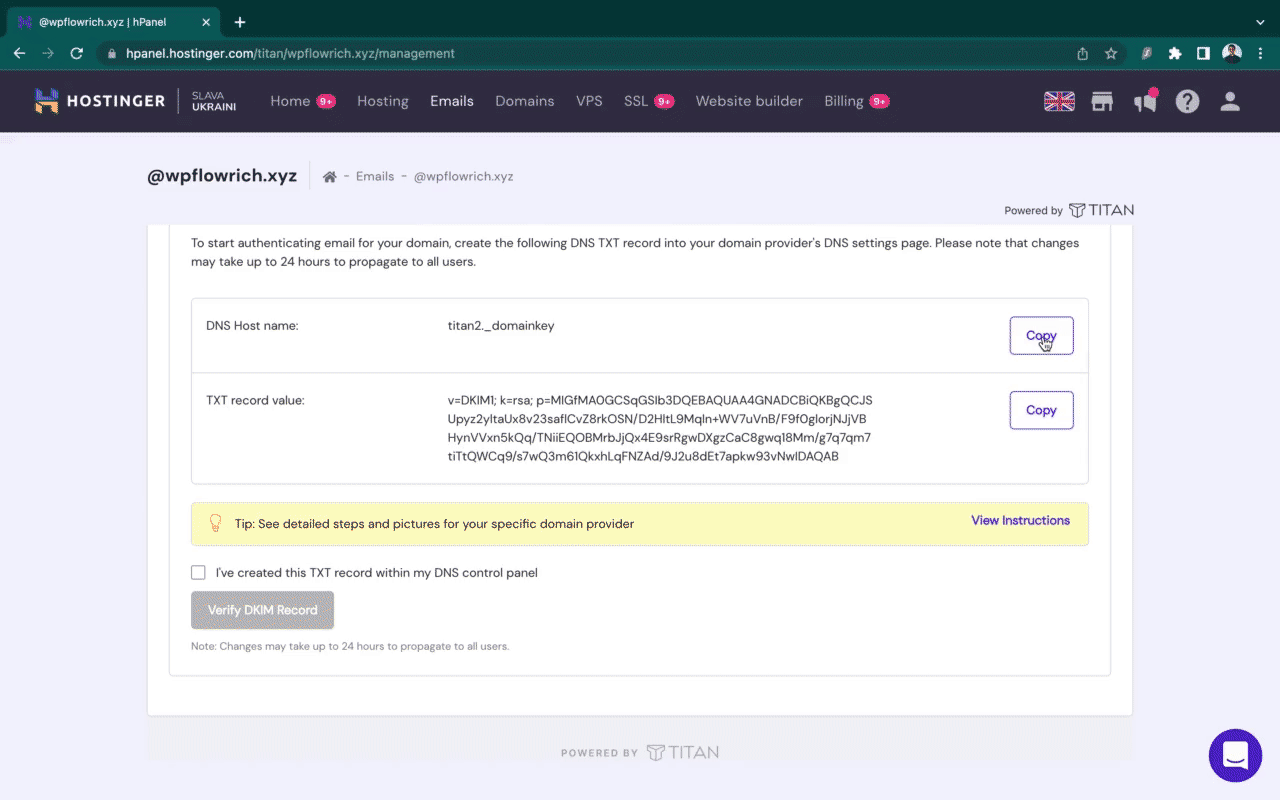The image size is (1280, 800).
Task: Go forward in browser history
Action: [x=48, y=54]
